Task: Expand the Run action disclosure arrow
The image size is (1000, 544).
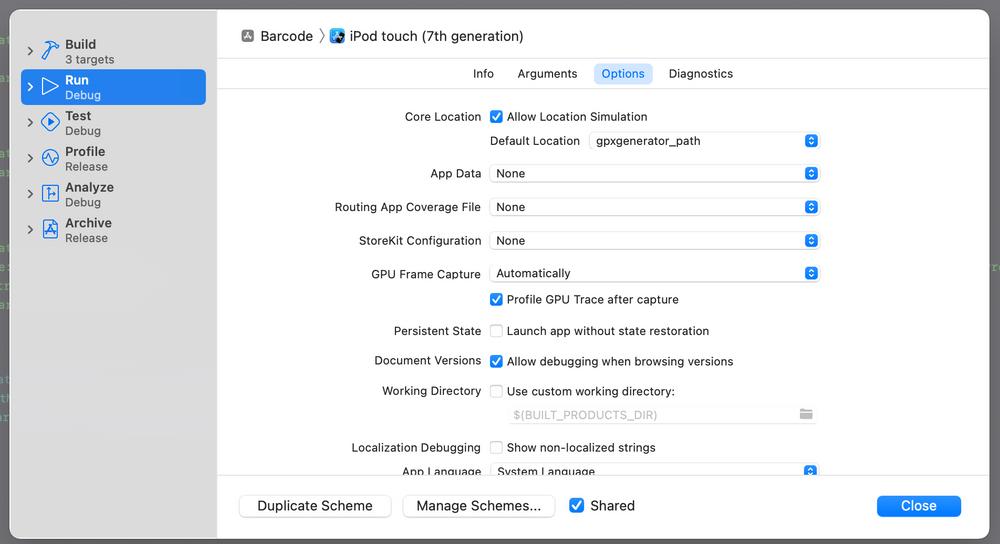Action: (x=30, y=86)
